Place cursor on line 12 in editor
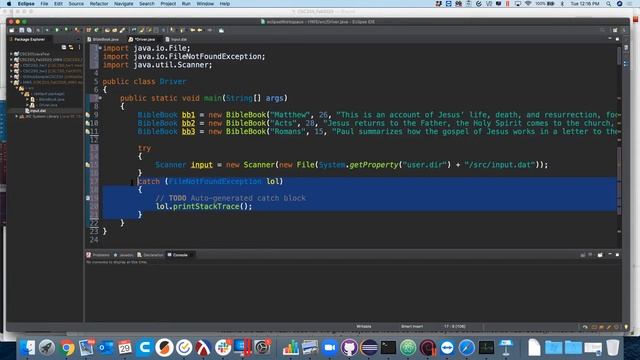The height and width of the screenshot is (360, 640). coord(359,140)
